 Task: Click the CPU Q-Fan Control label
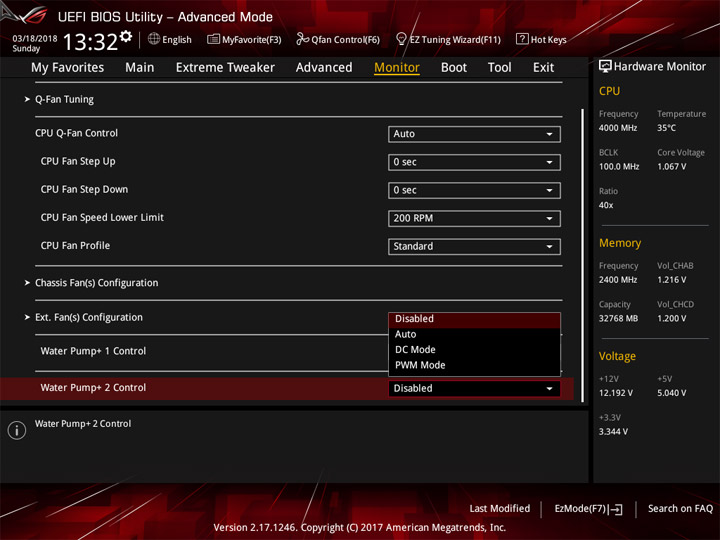pos(76,133)
